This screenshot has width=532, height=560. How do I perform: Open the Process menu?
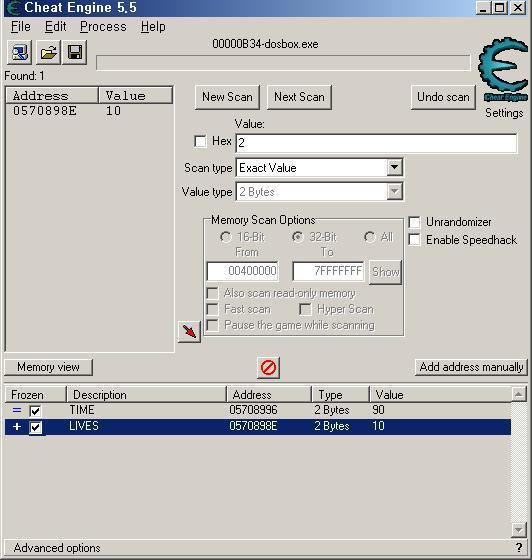coord(103,27)
